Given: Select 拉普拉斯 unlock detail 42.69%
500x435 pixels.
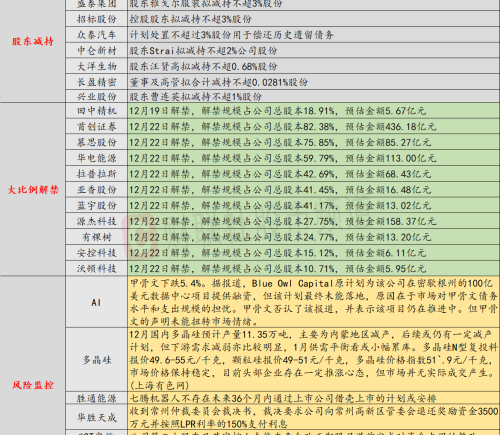Looking at the screenshot, I should pos(280,174).
